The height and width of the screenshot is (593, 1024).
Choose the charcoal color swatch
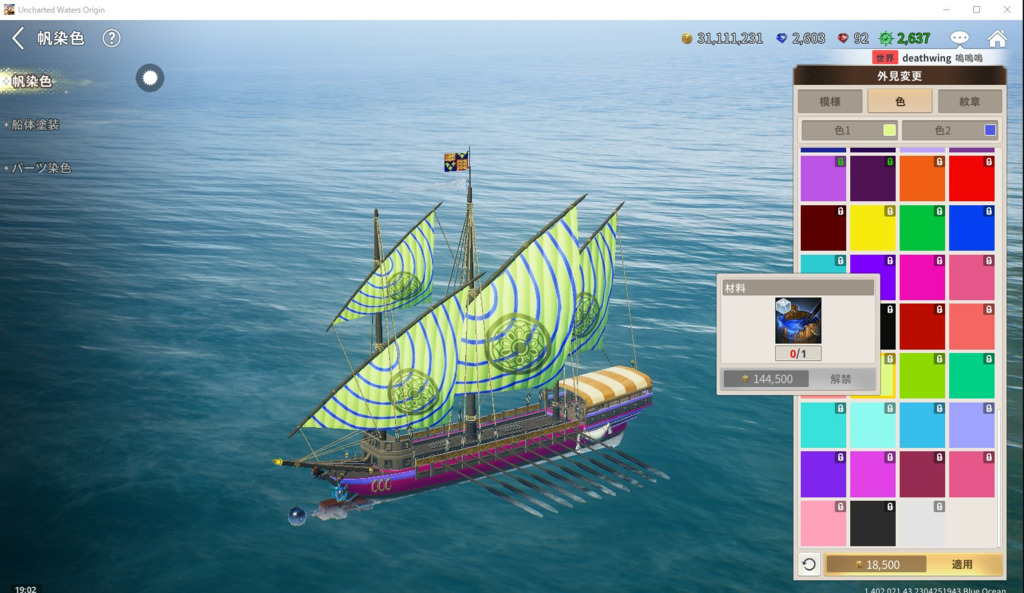pyautogui.click(x=872, y=524)
